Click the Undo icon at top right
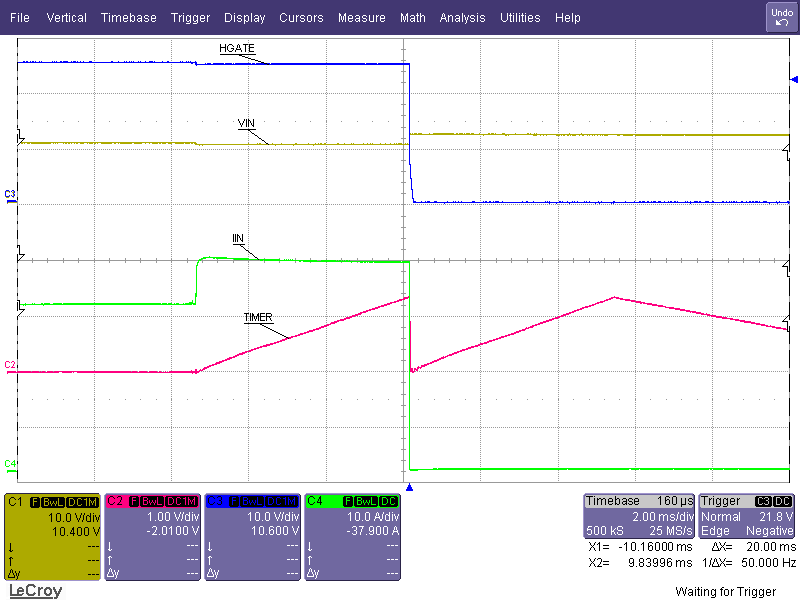800x600 pixels. pyautogui.click(x=780, y=16)
